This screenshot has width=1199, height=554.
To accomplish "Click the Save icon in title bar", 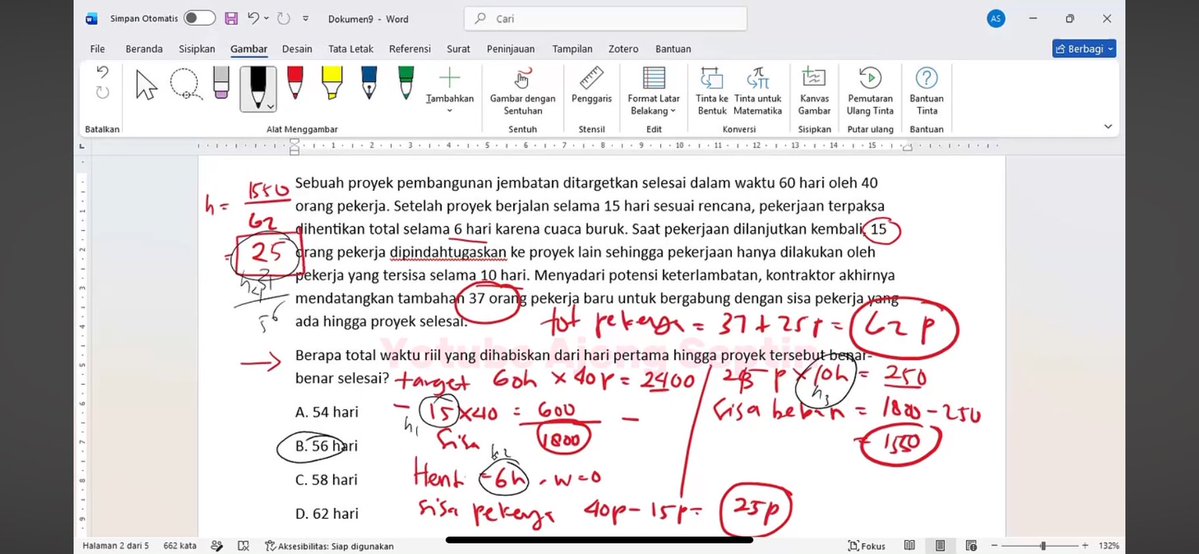I will click(232, 18).
